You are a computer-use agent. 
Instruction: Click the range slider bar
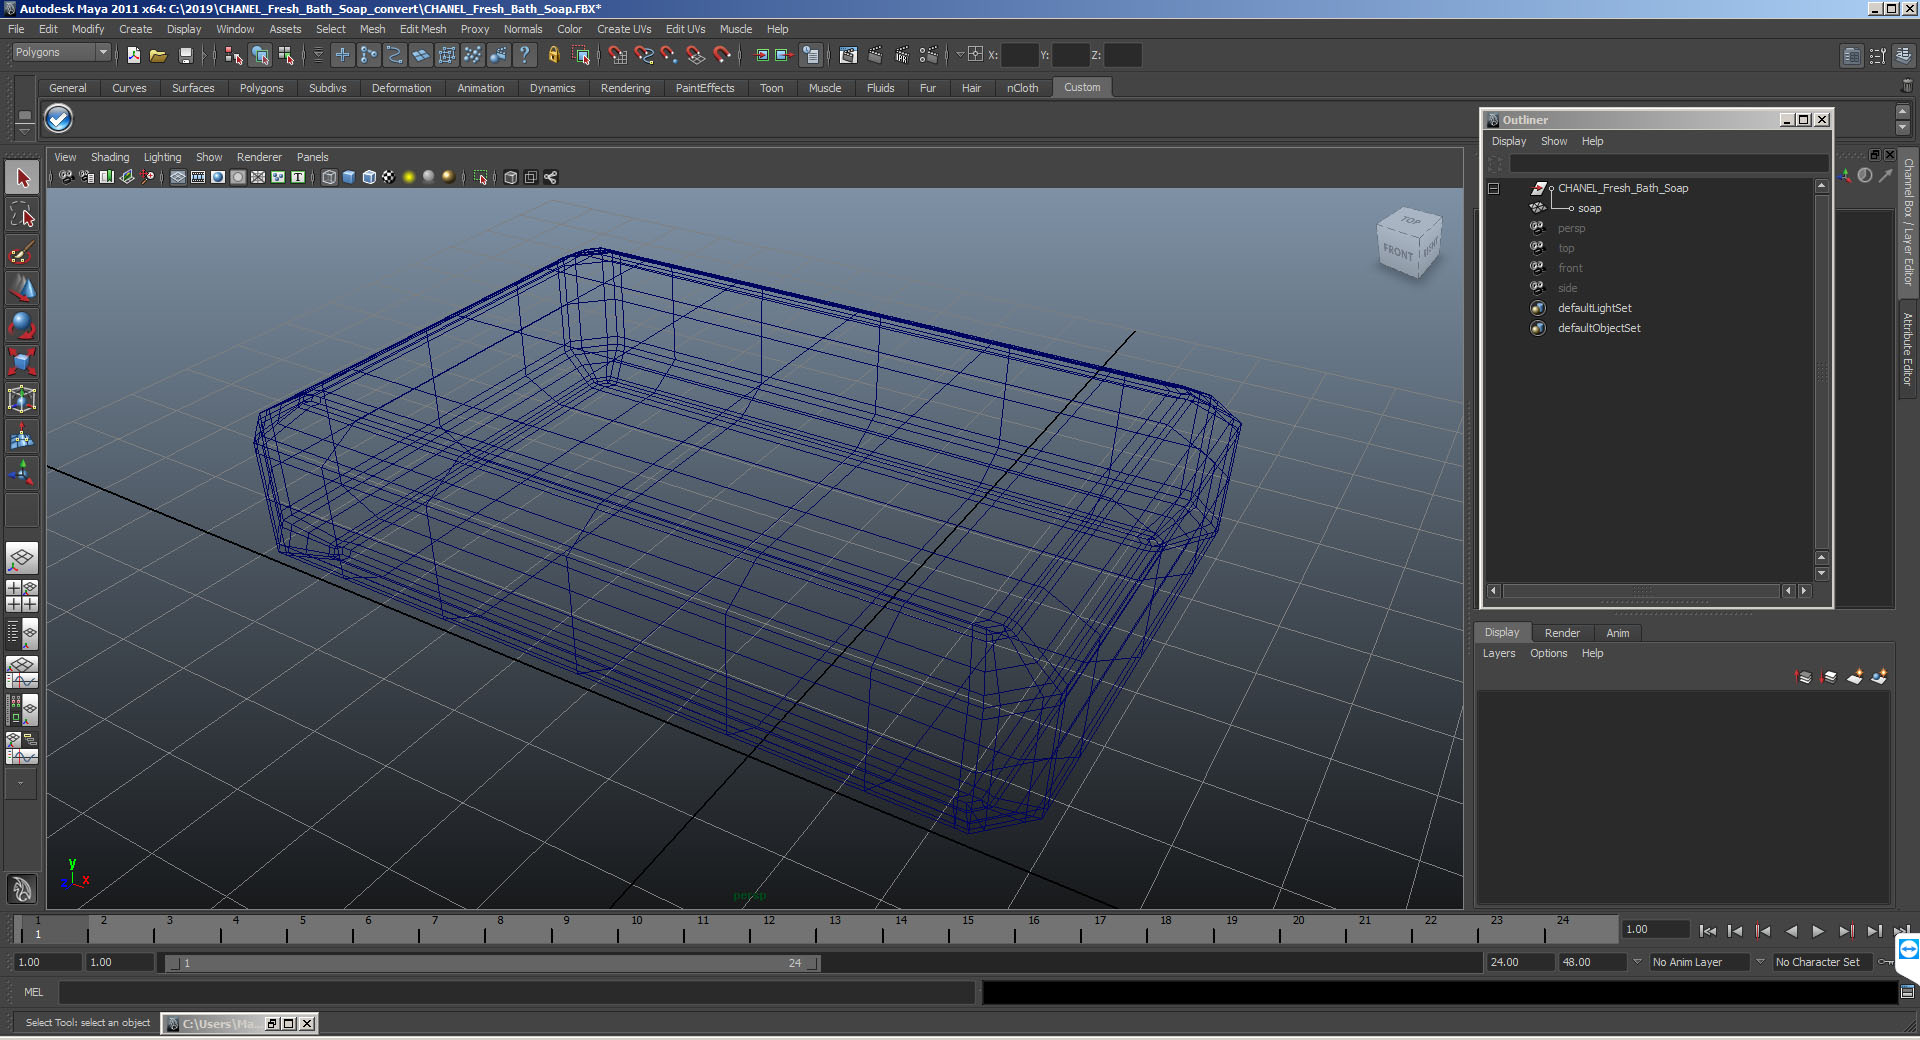pyautogui.click(x=492, y=963)
